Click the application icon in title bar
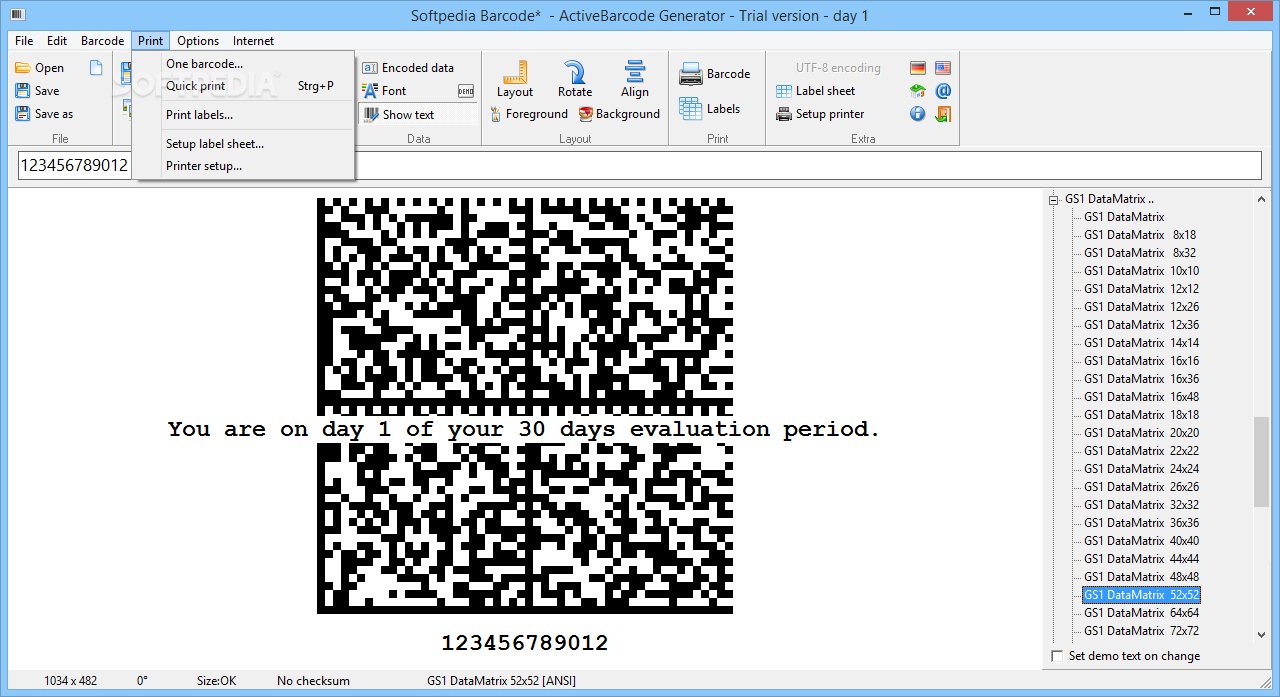The height and width of the screenshot is (697, 1280). tap(17, 15)
